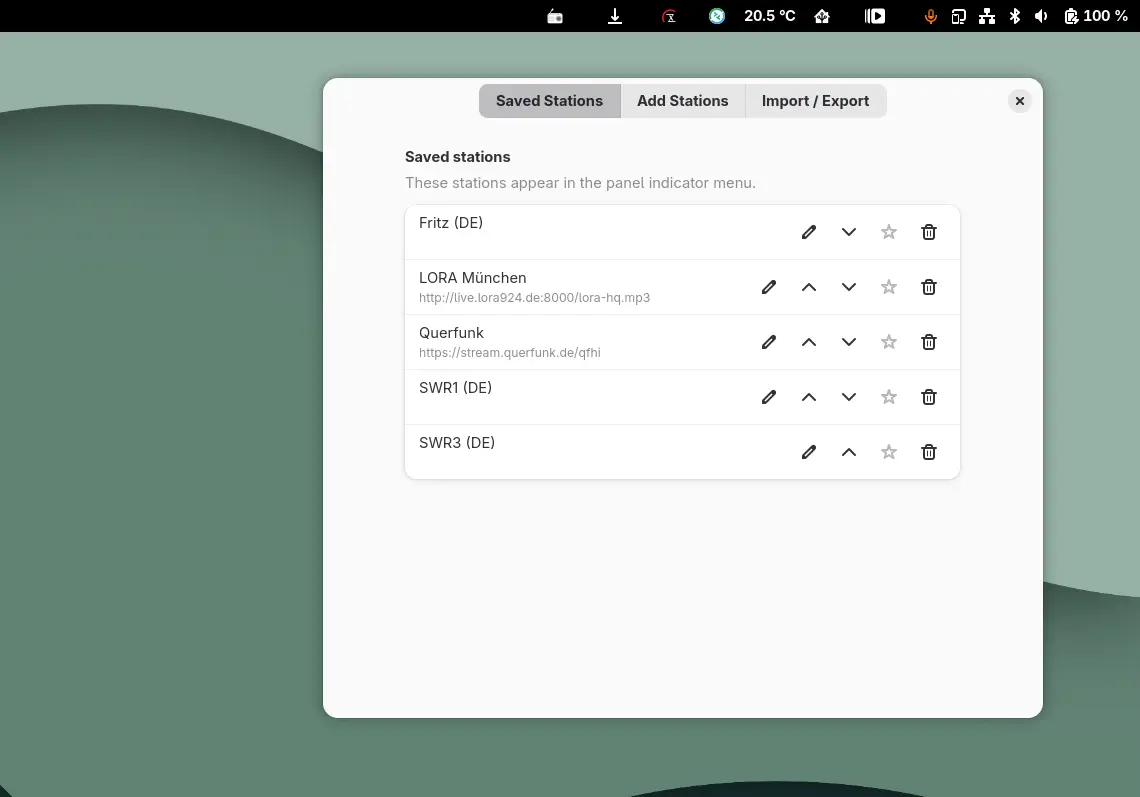
Task: Toggle favorite star for LORA München
Action: click(889, 287)
